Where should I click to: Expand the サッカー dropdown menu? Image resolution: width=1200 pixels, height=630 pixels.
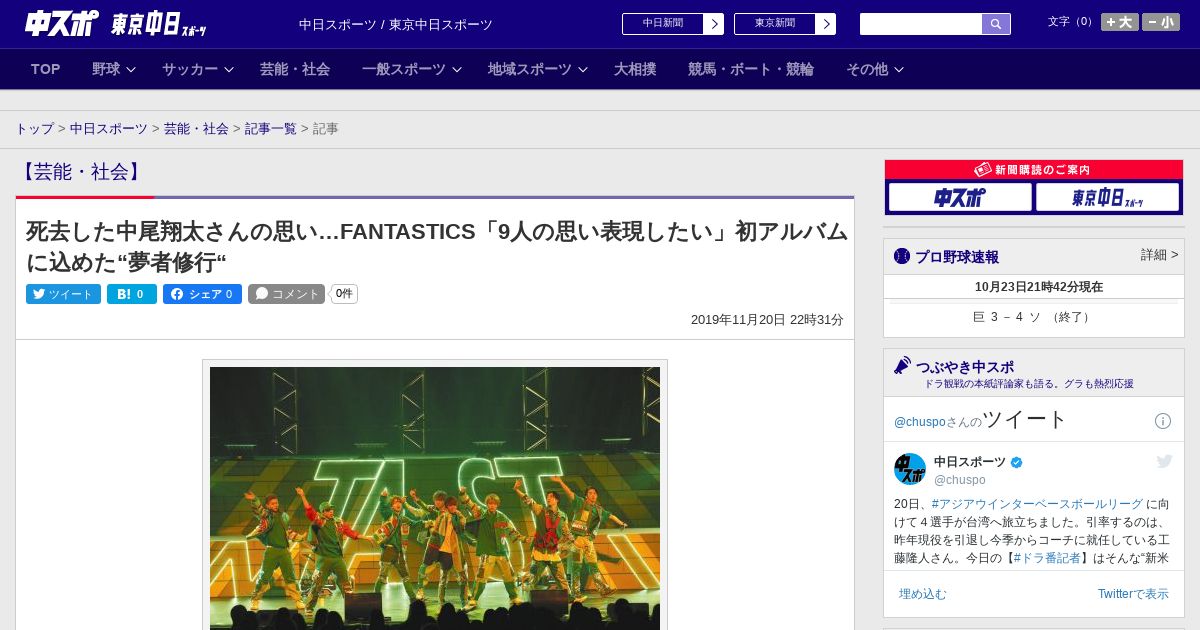[x=198, y=69]
